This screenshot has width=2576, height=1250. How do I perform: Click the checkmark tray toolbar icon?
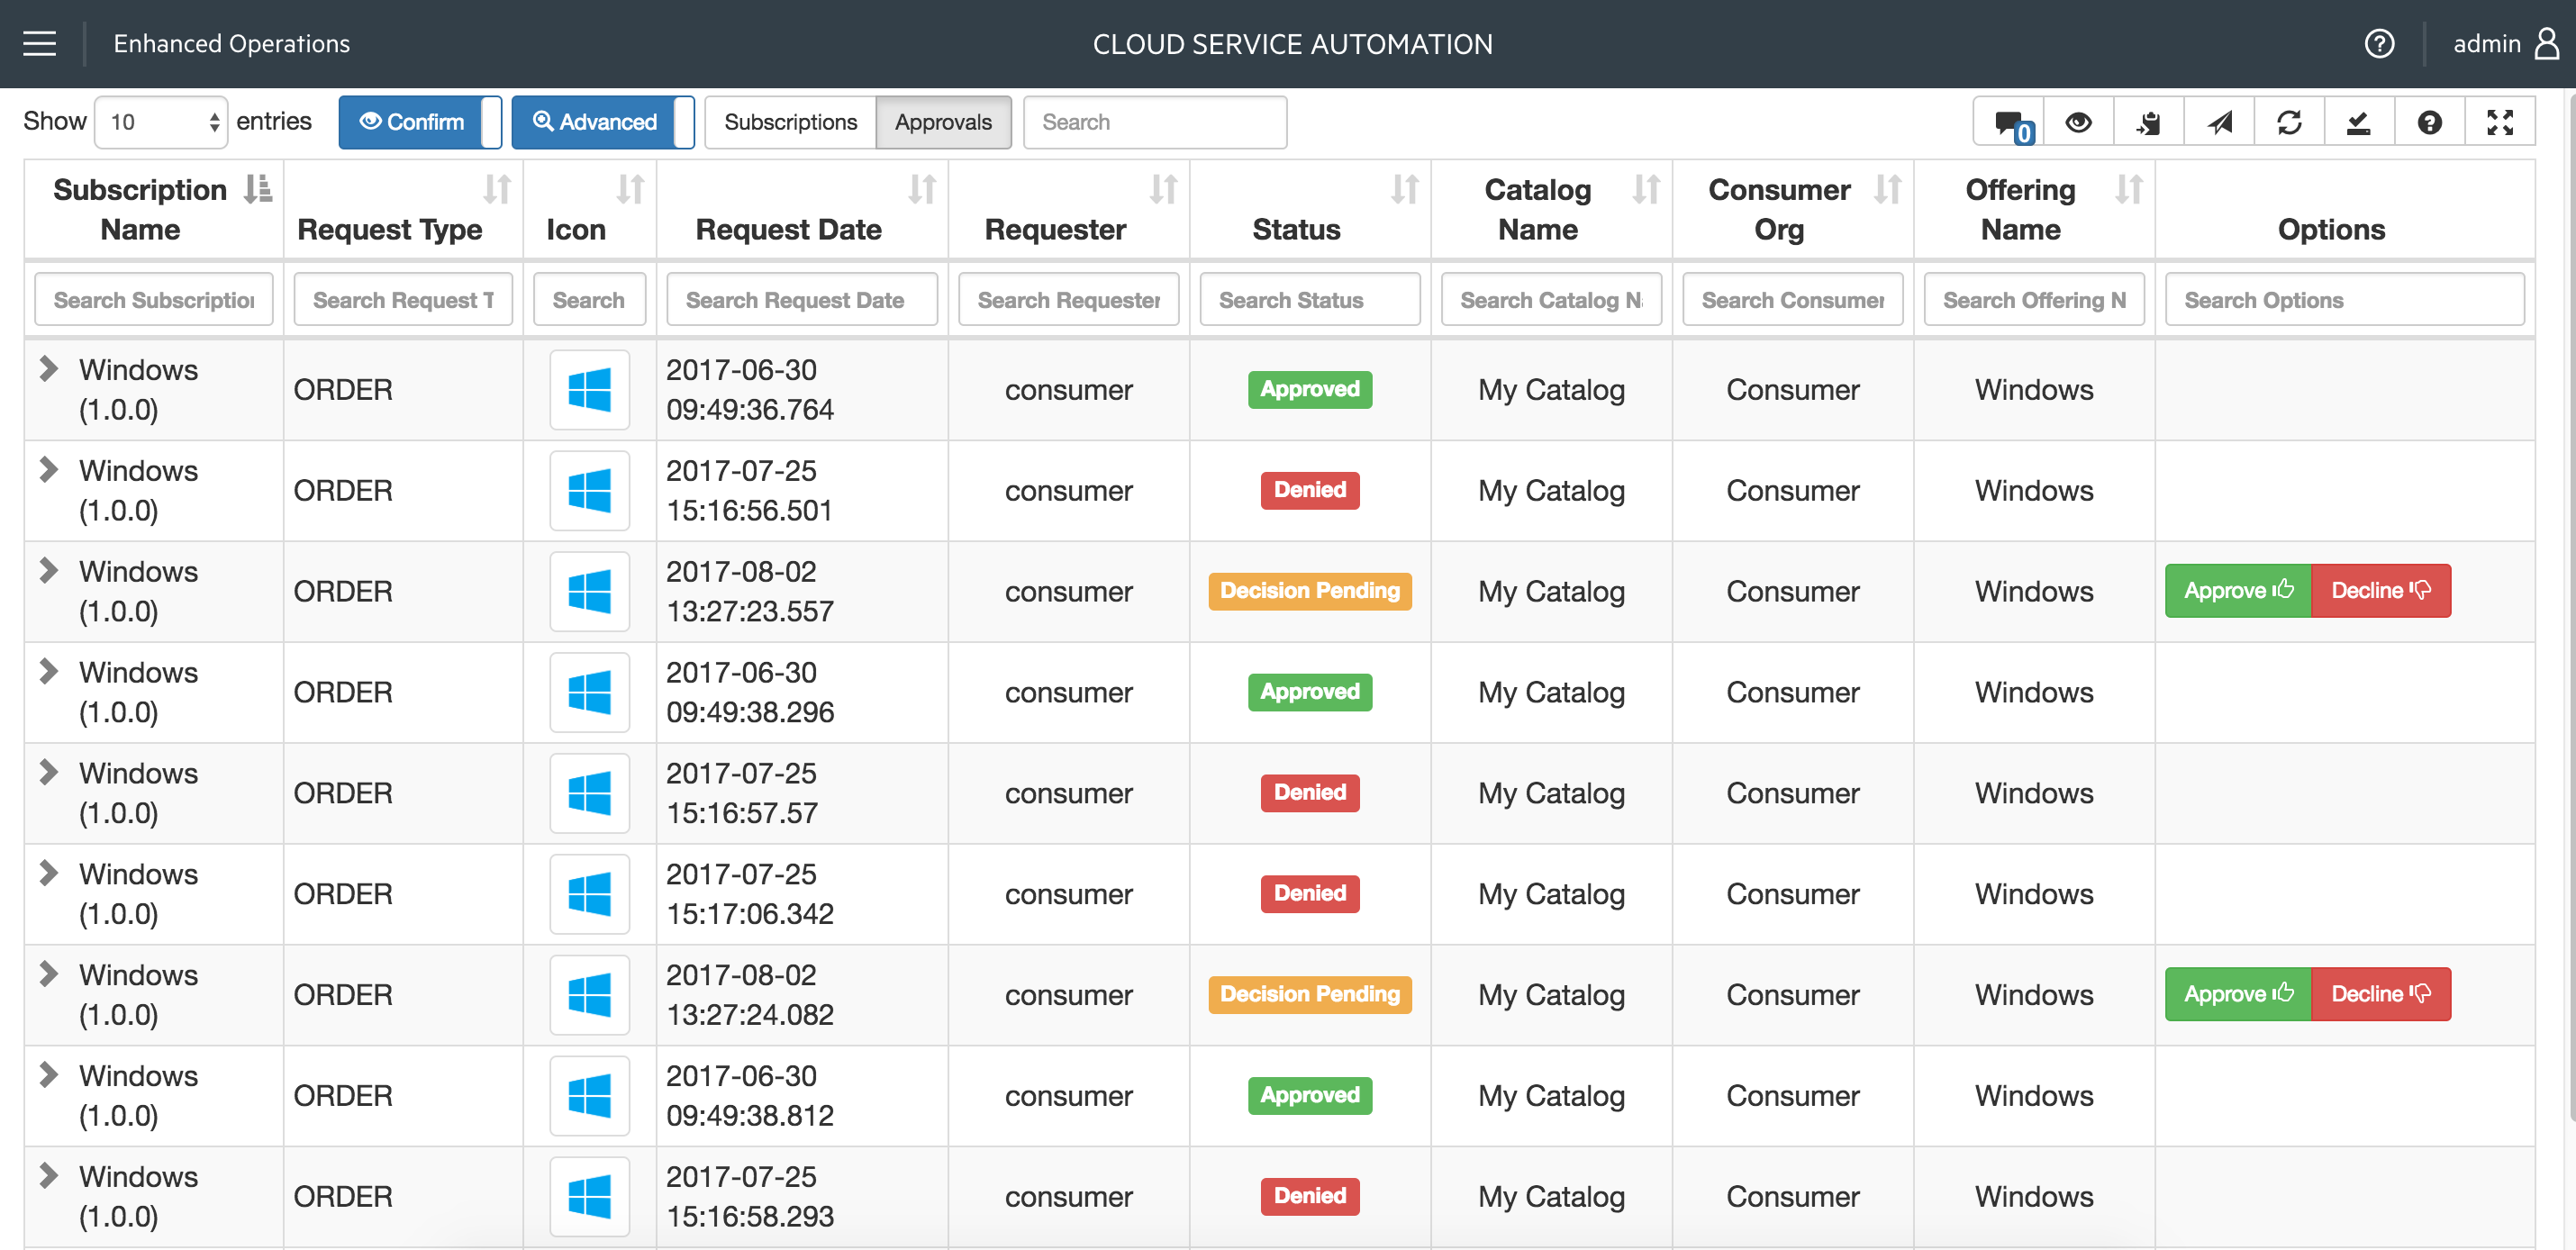point(2359,123)
